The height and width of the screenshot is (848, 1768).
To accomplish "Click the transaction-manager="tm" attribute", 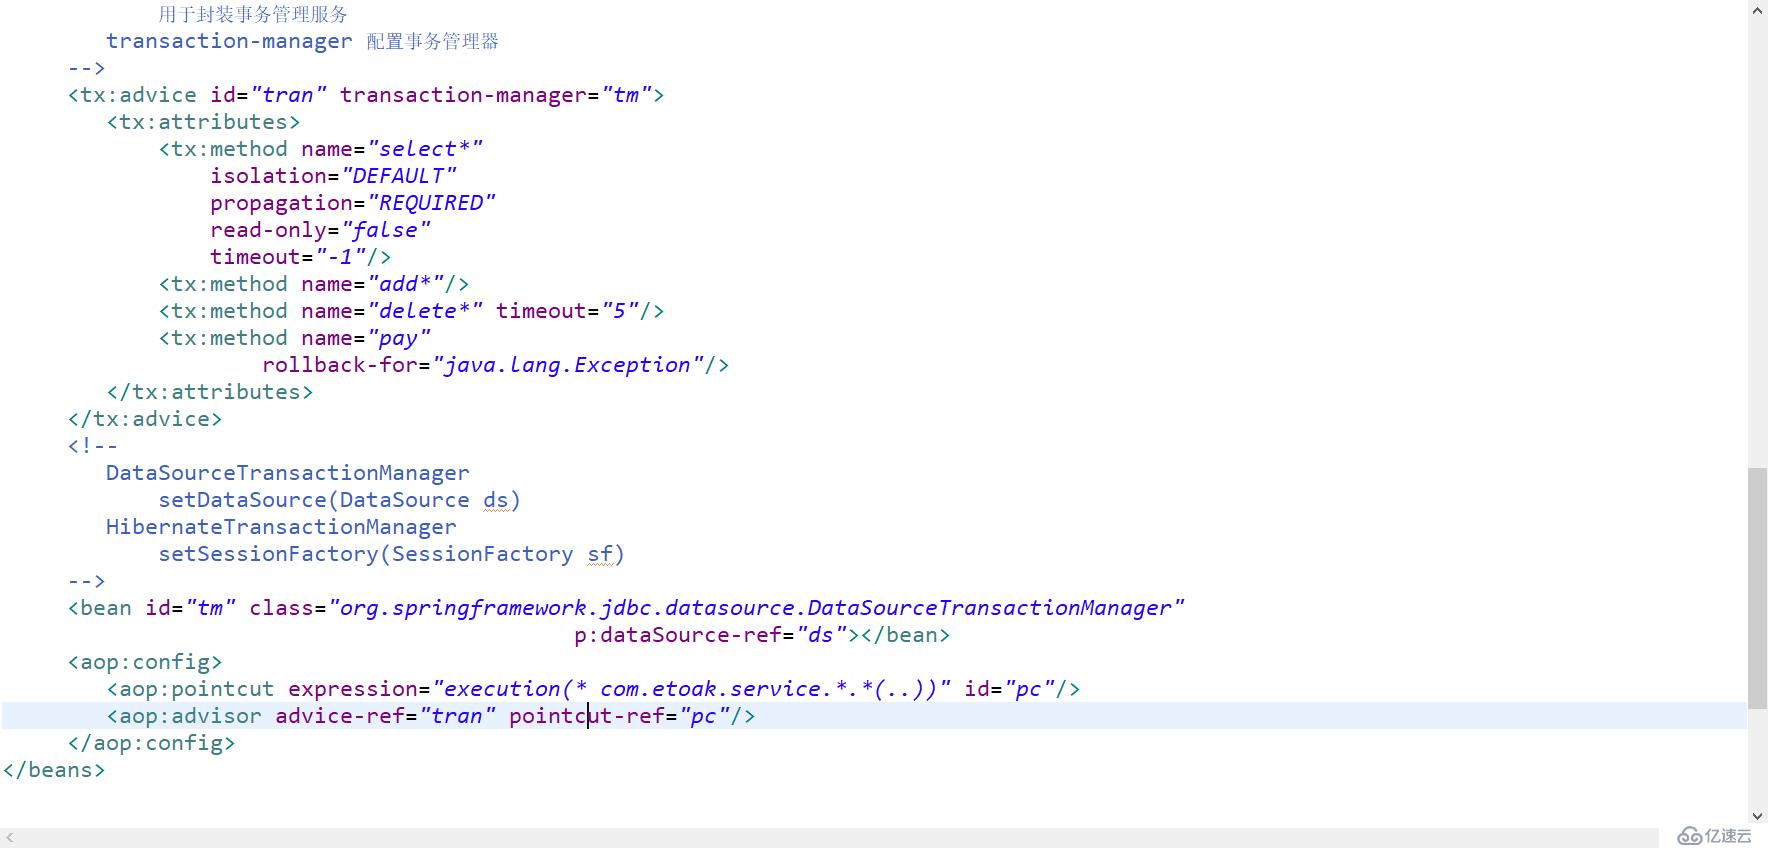I will click(x=496, y=95).
